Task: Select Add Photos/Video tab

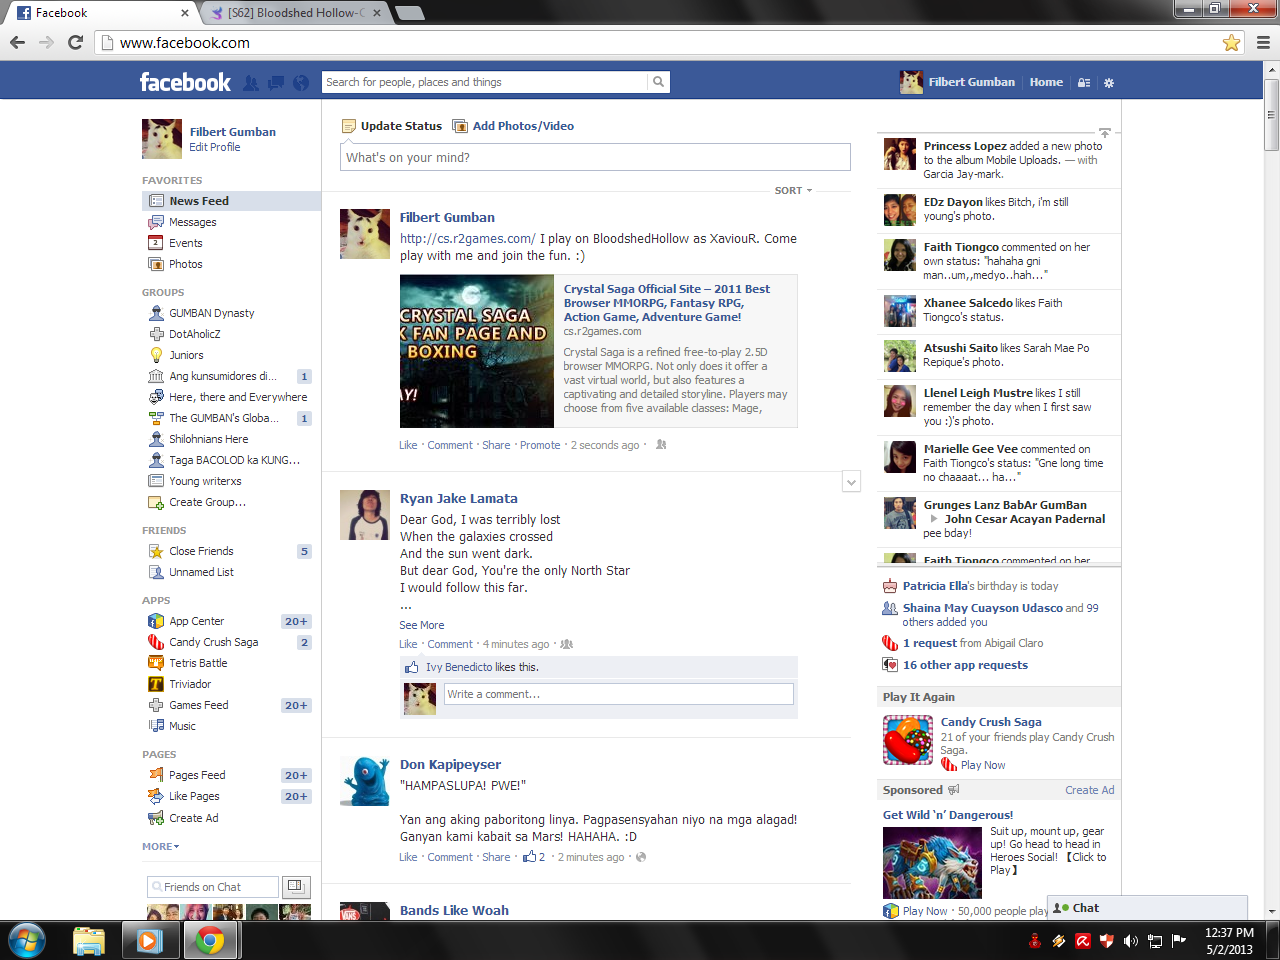Action: pos(522,126)
